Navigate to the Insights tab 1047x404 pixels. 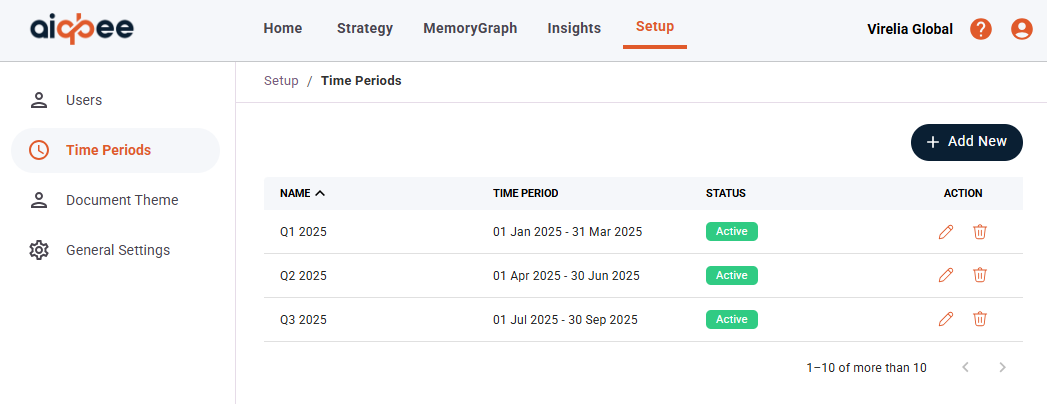(x=574, y=28)
